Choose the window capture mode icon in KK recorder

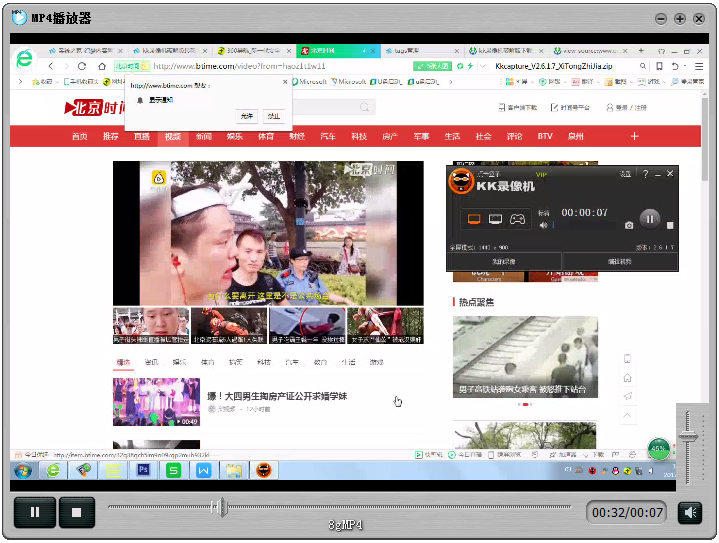tap(496, 219)
